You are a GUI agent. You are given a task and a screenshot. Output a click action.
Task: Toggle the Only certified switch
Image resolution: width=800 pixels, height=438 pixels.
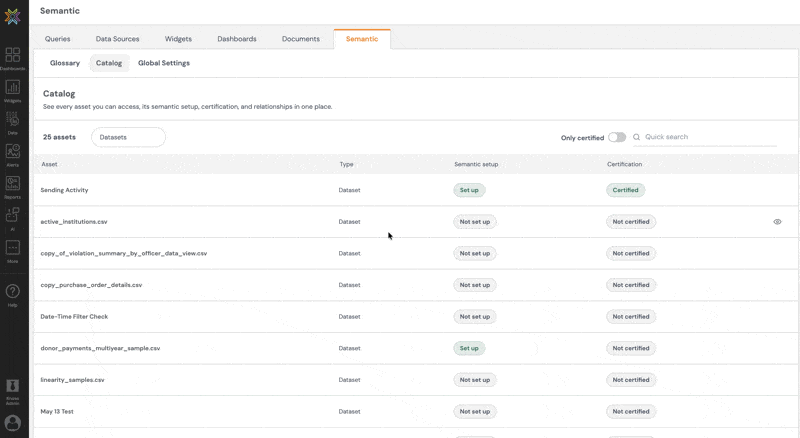coord(617,137)
